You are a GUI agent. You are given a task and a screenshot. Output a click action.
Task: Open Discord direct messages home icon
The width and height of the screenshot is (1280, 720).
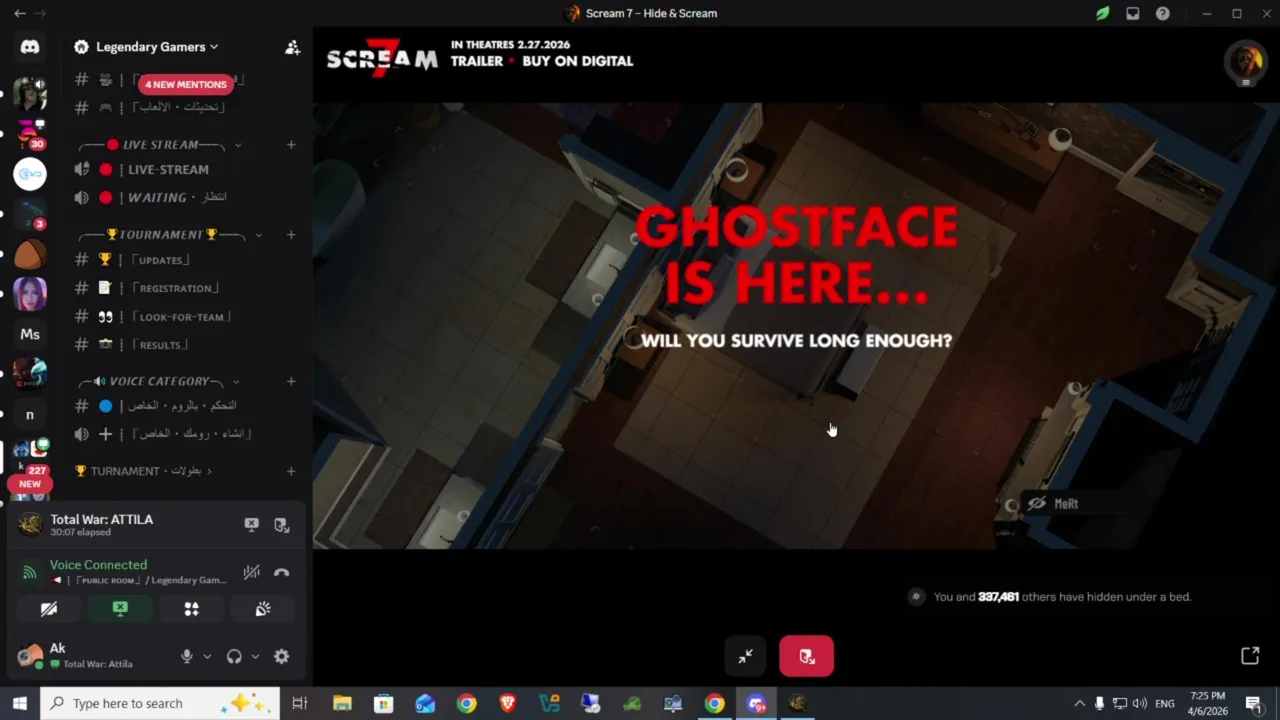pyautogui.click(x=30, y=47)
